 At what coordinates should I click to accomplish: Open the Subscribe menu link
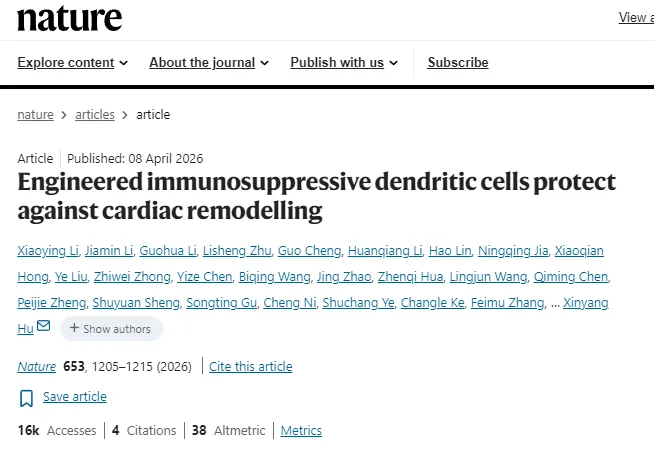pyautogui.click(x=458, y=63)
